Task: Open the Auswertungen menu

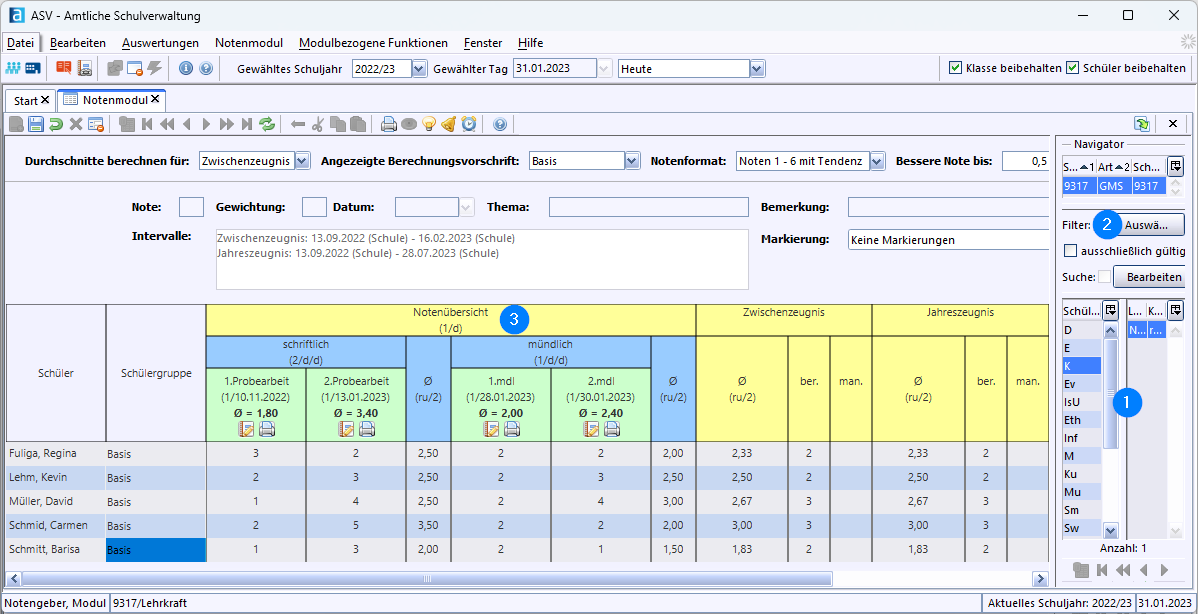Action: point(160,43)
